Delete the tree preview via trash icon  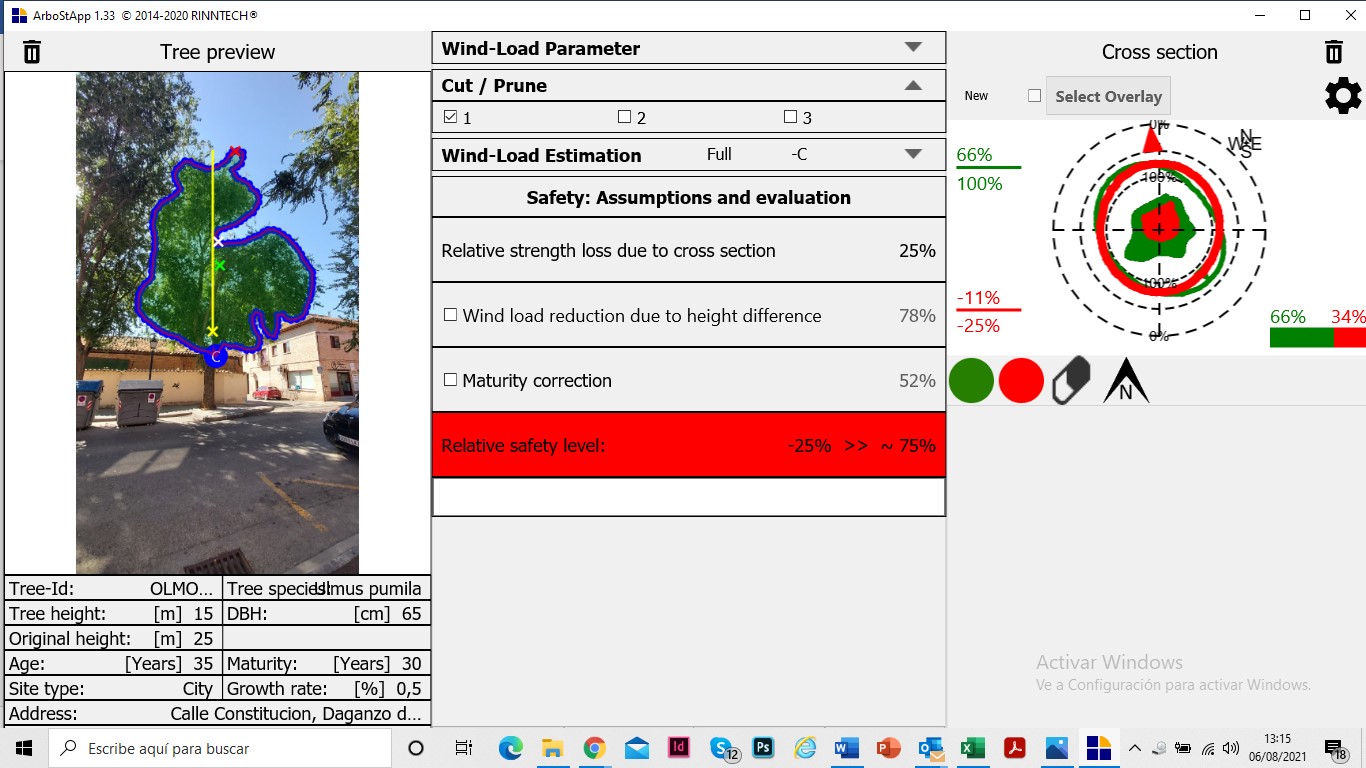click(x=32, y=51)
